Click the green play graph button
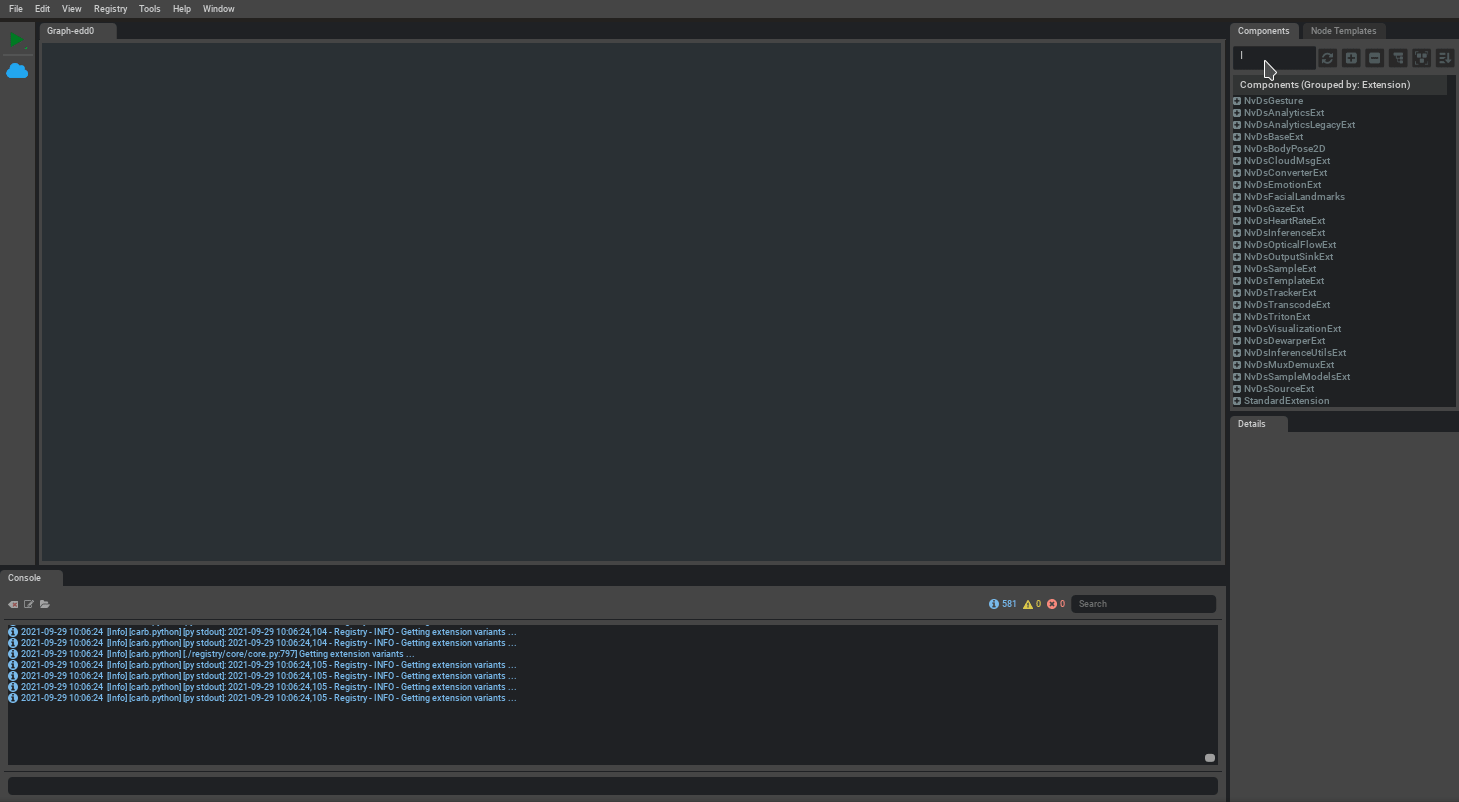 coord(16,40)
